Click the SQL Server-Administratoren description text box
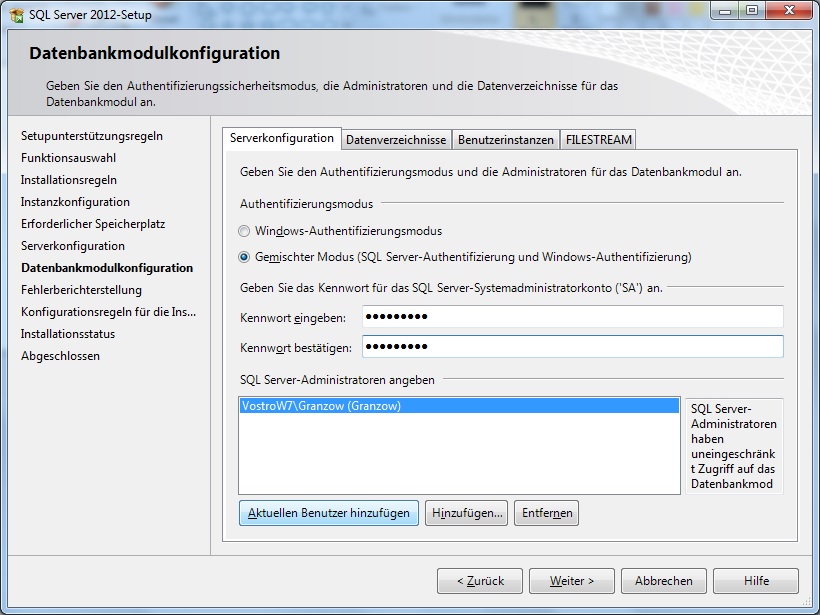 point(734,446)
